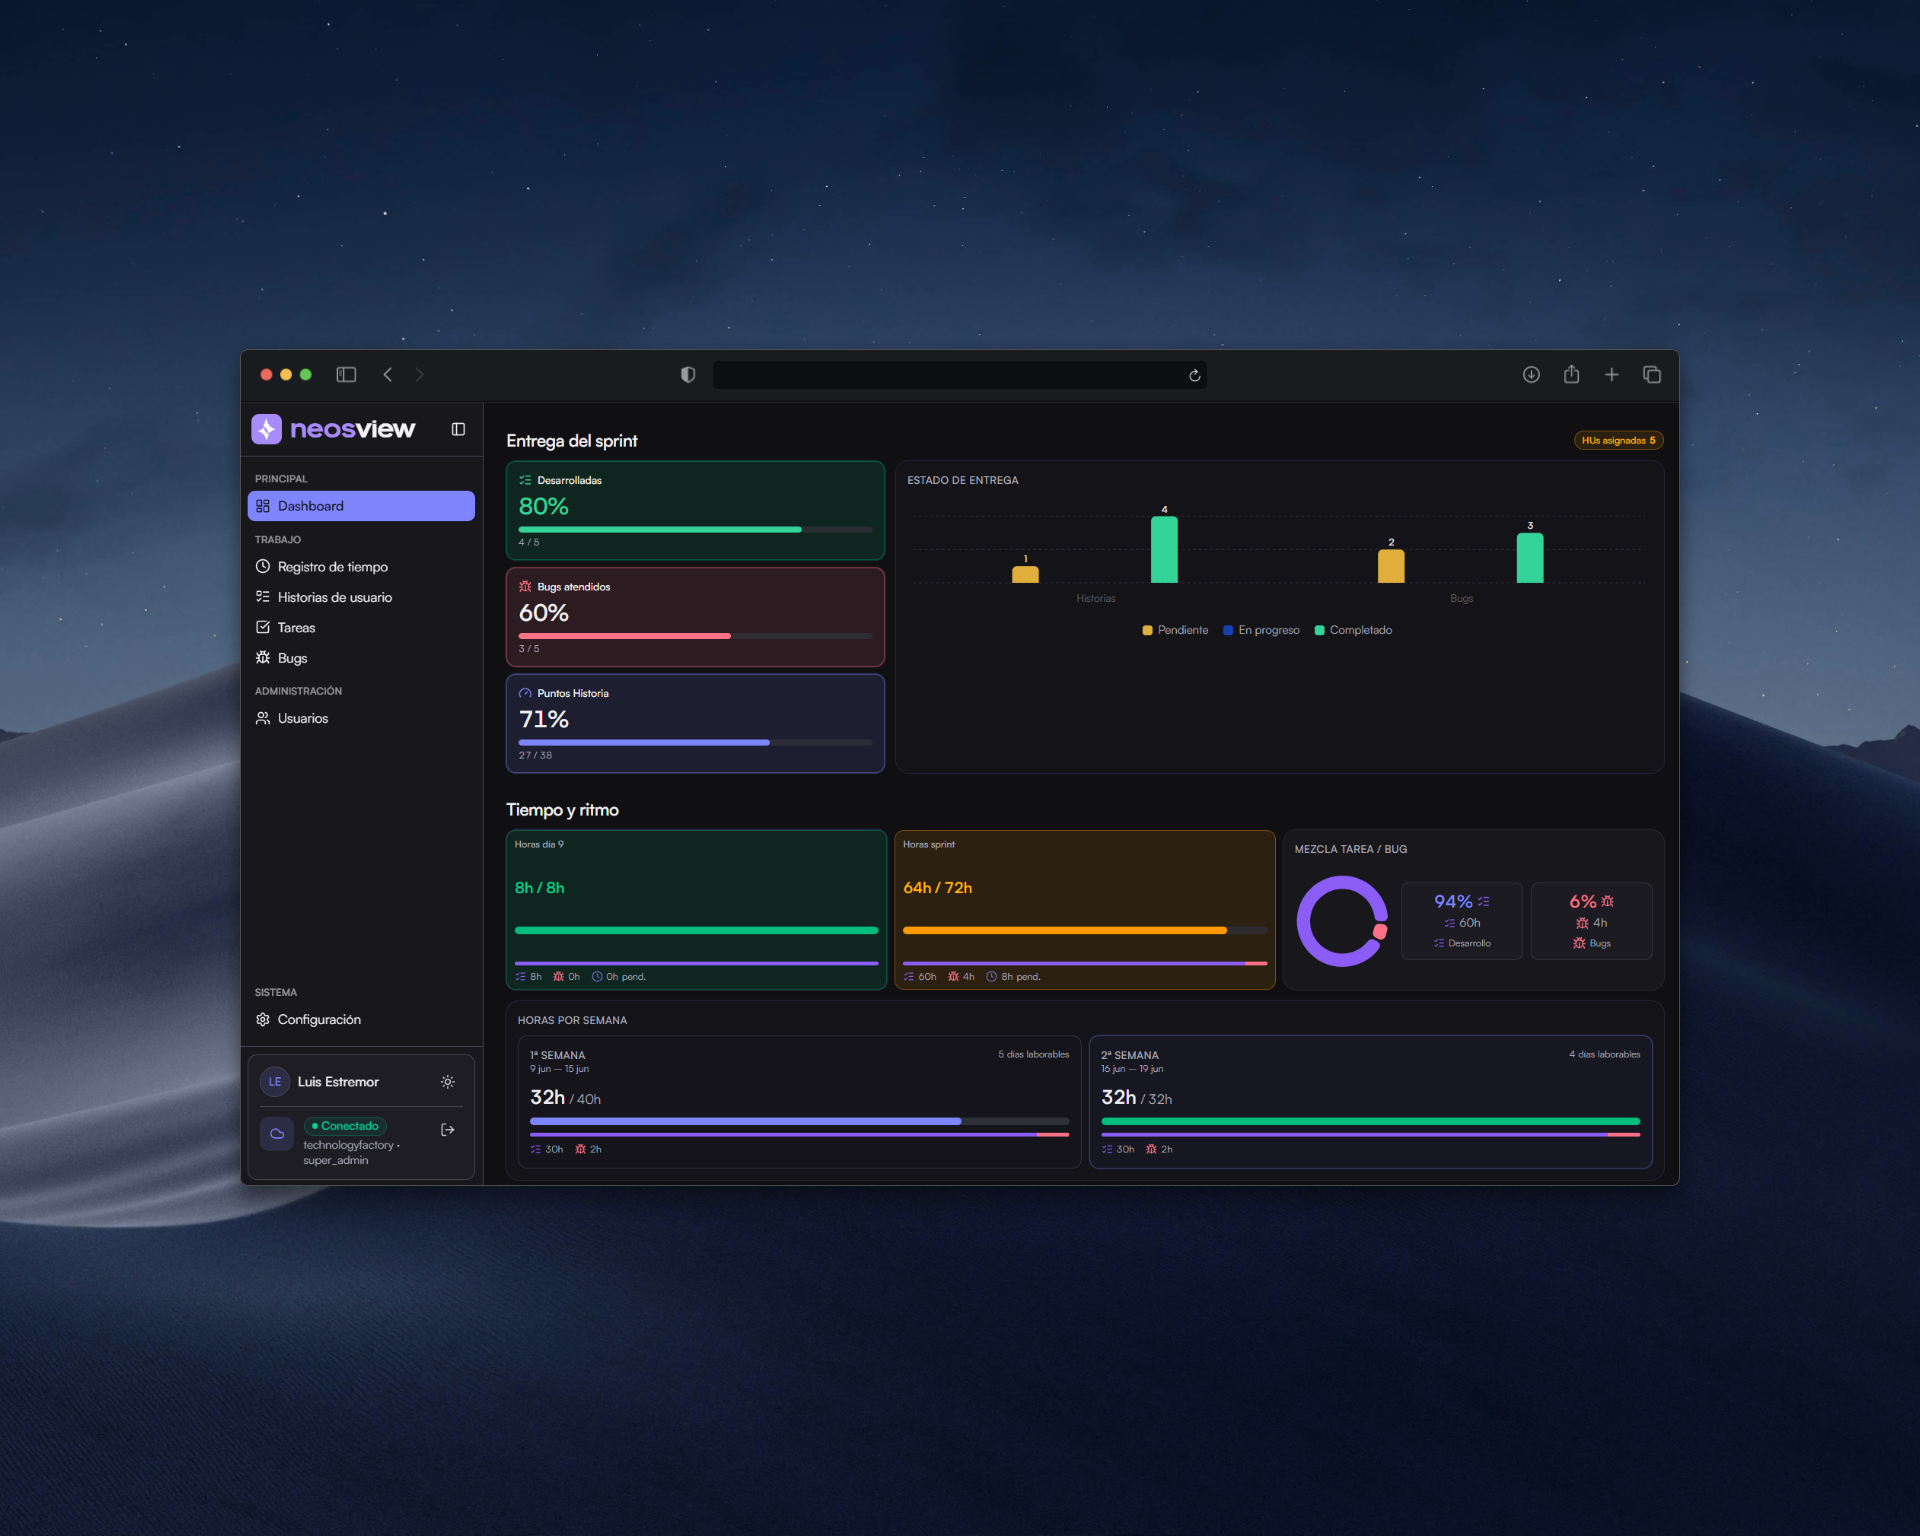Screen dimensions: 1920x1536
Task: Click the Conectado status badge
Action: click(x=345, y=1126)
